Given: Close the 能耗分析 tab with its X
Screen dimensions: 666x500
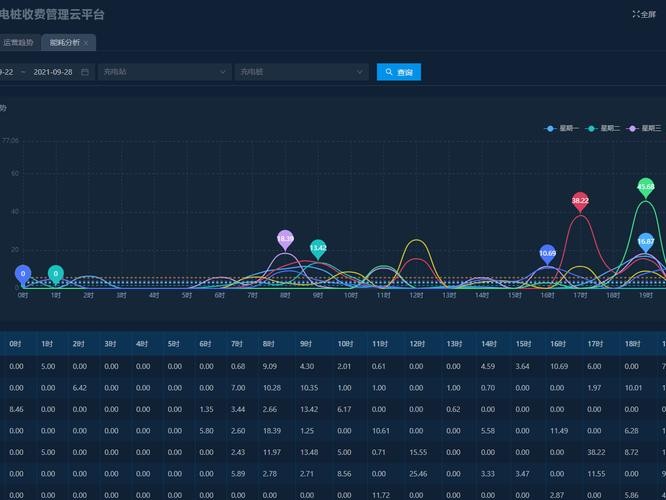Looking at the screenshot, I should point(86,43).
